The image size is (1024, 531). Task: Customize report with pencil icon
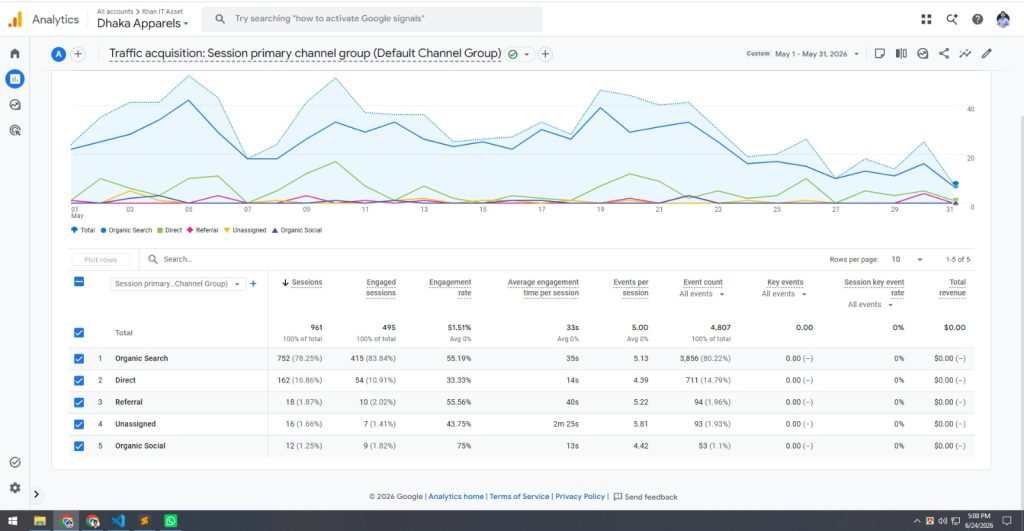[987, 54]
